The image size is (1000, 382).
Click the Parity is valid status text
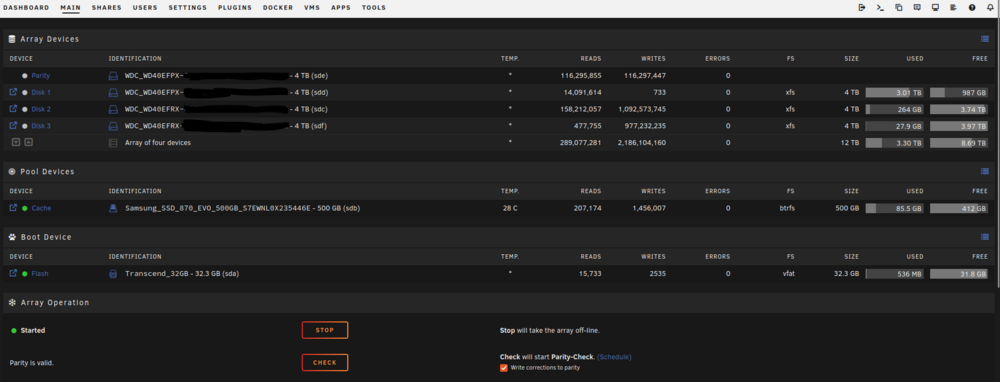click(x=32, y=363)
